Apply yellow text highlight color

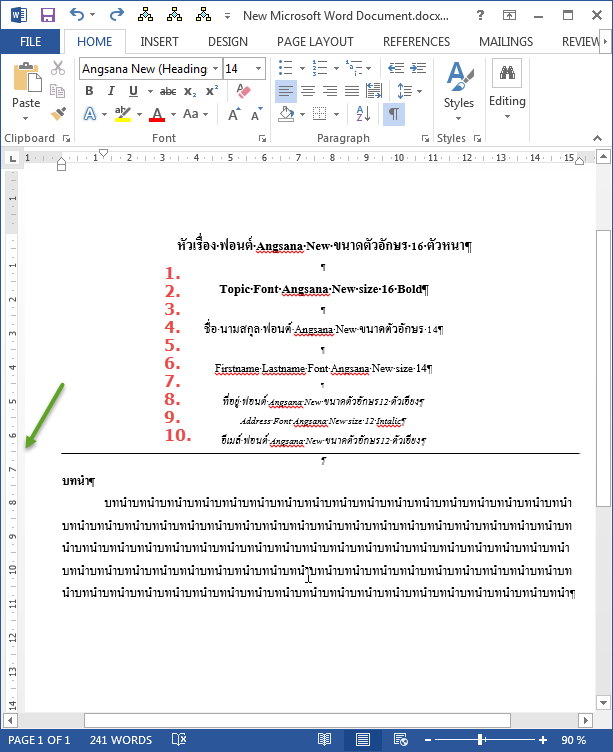click(x=123, y=114)
